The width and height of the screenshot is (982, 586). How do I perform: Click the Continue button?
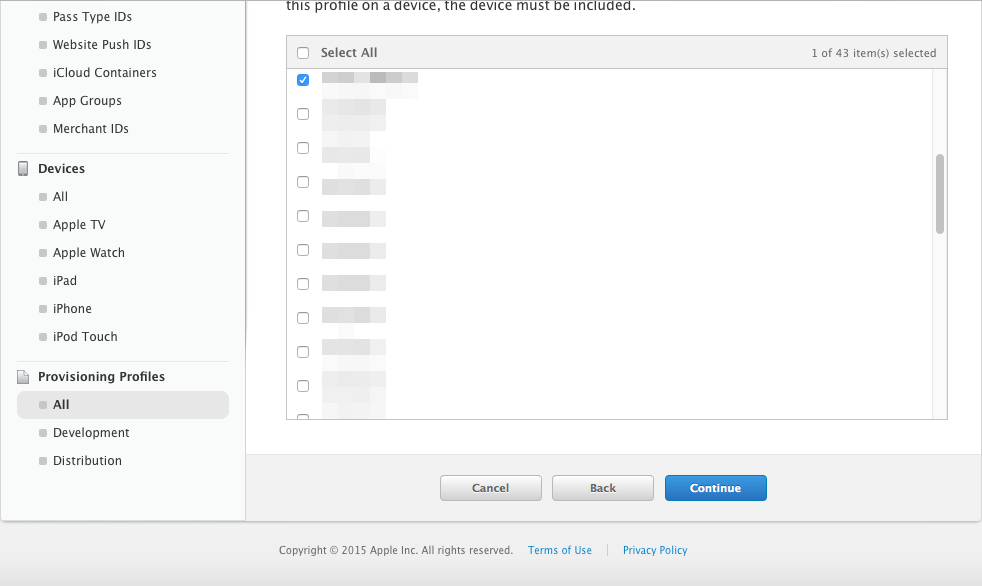(x=716, y=488)
